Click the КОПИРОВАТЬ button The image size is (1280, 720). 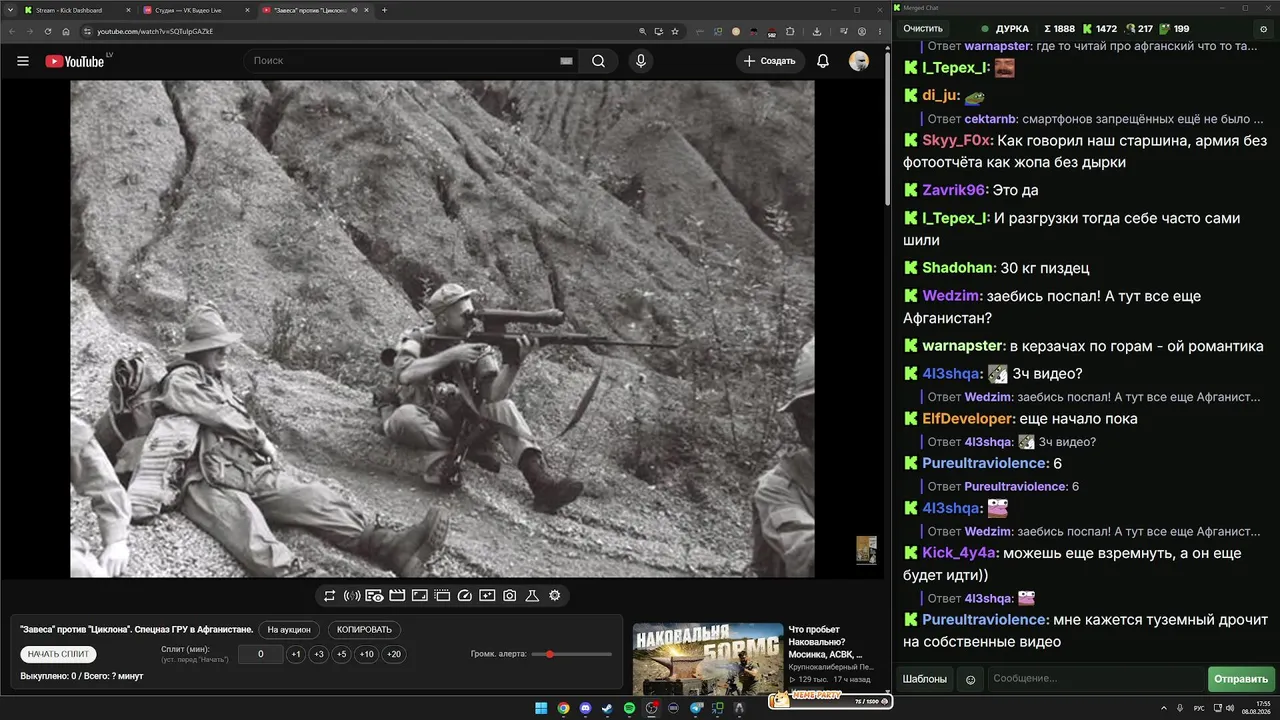pyautogui.click(x=364, y=630)
